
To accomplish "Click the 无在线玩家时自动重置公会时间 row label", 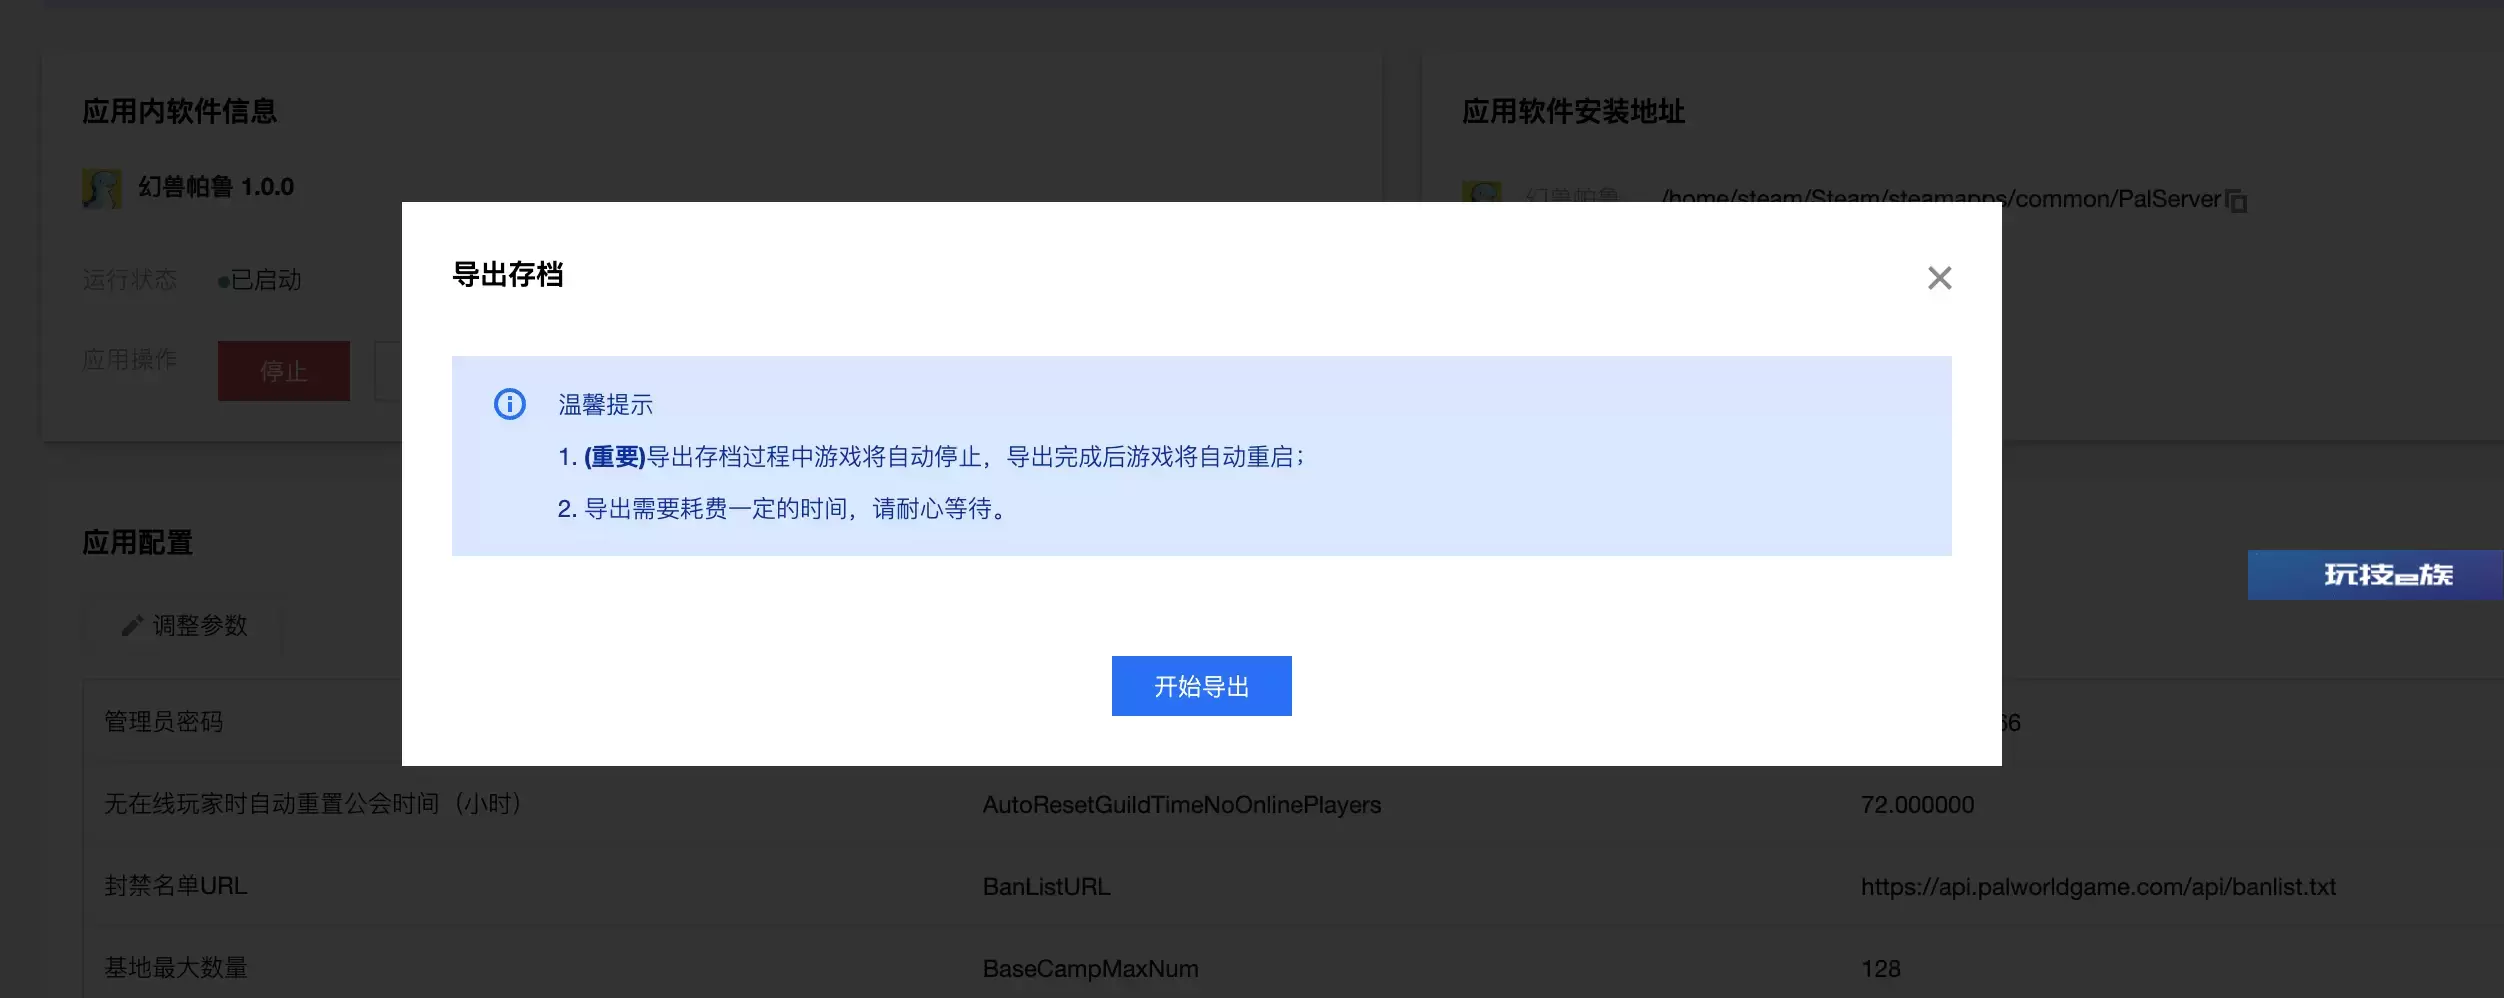I will [314, 804].
